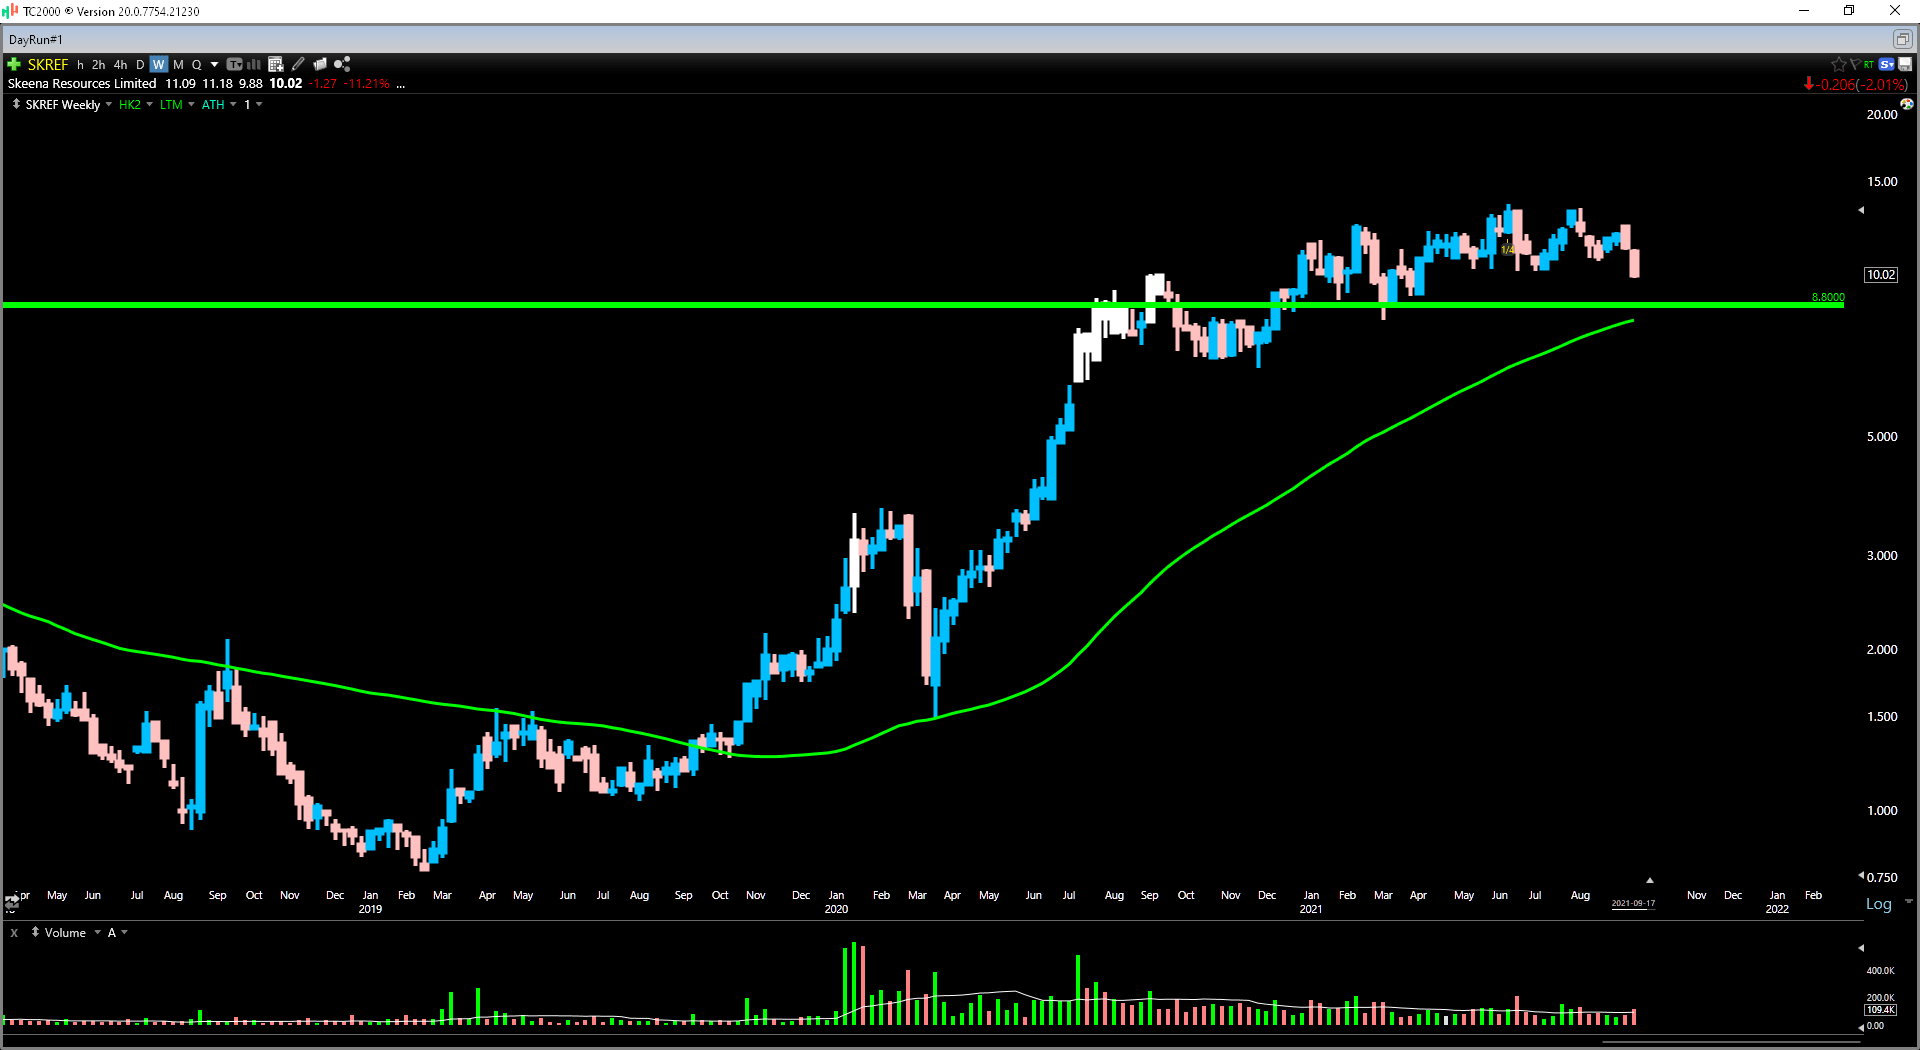1920x1050 pixels.
Task: Click the 400.0K volume axis label
Action: 1880,970
